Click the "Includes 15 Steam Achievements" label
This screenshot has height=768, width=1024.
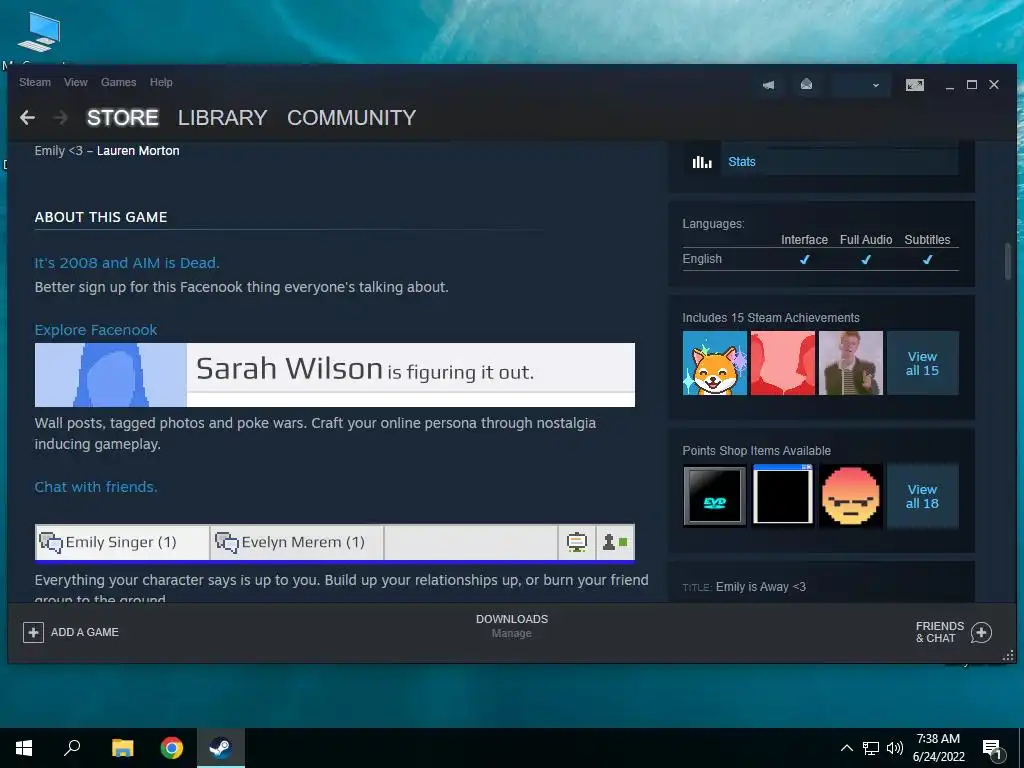[771, 318]
